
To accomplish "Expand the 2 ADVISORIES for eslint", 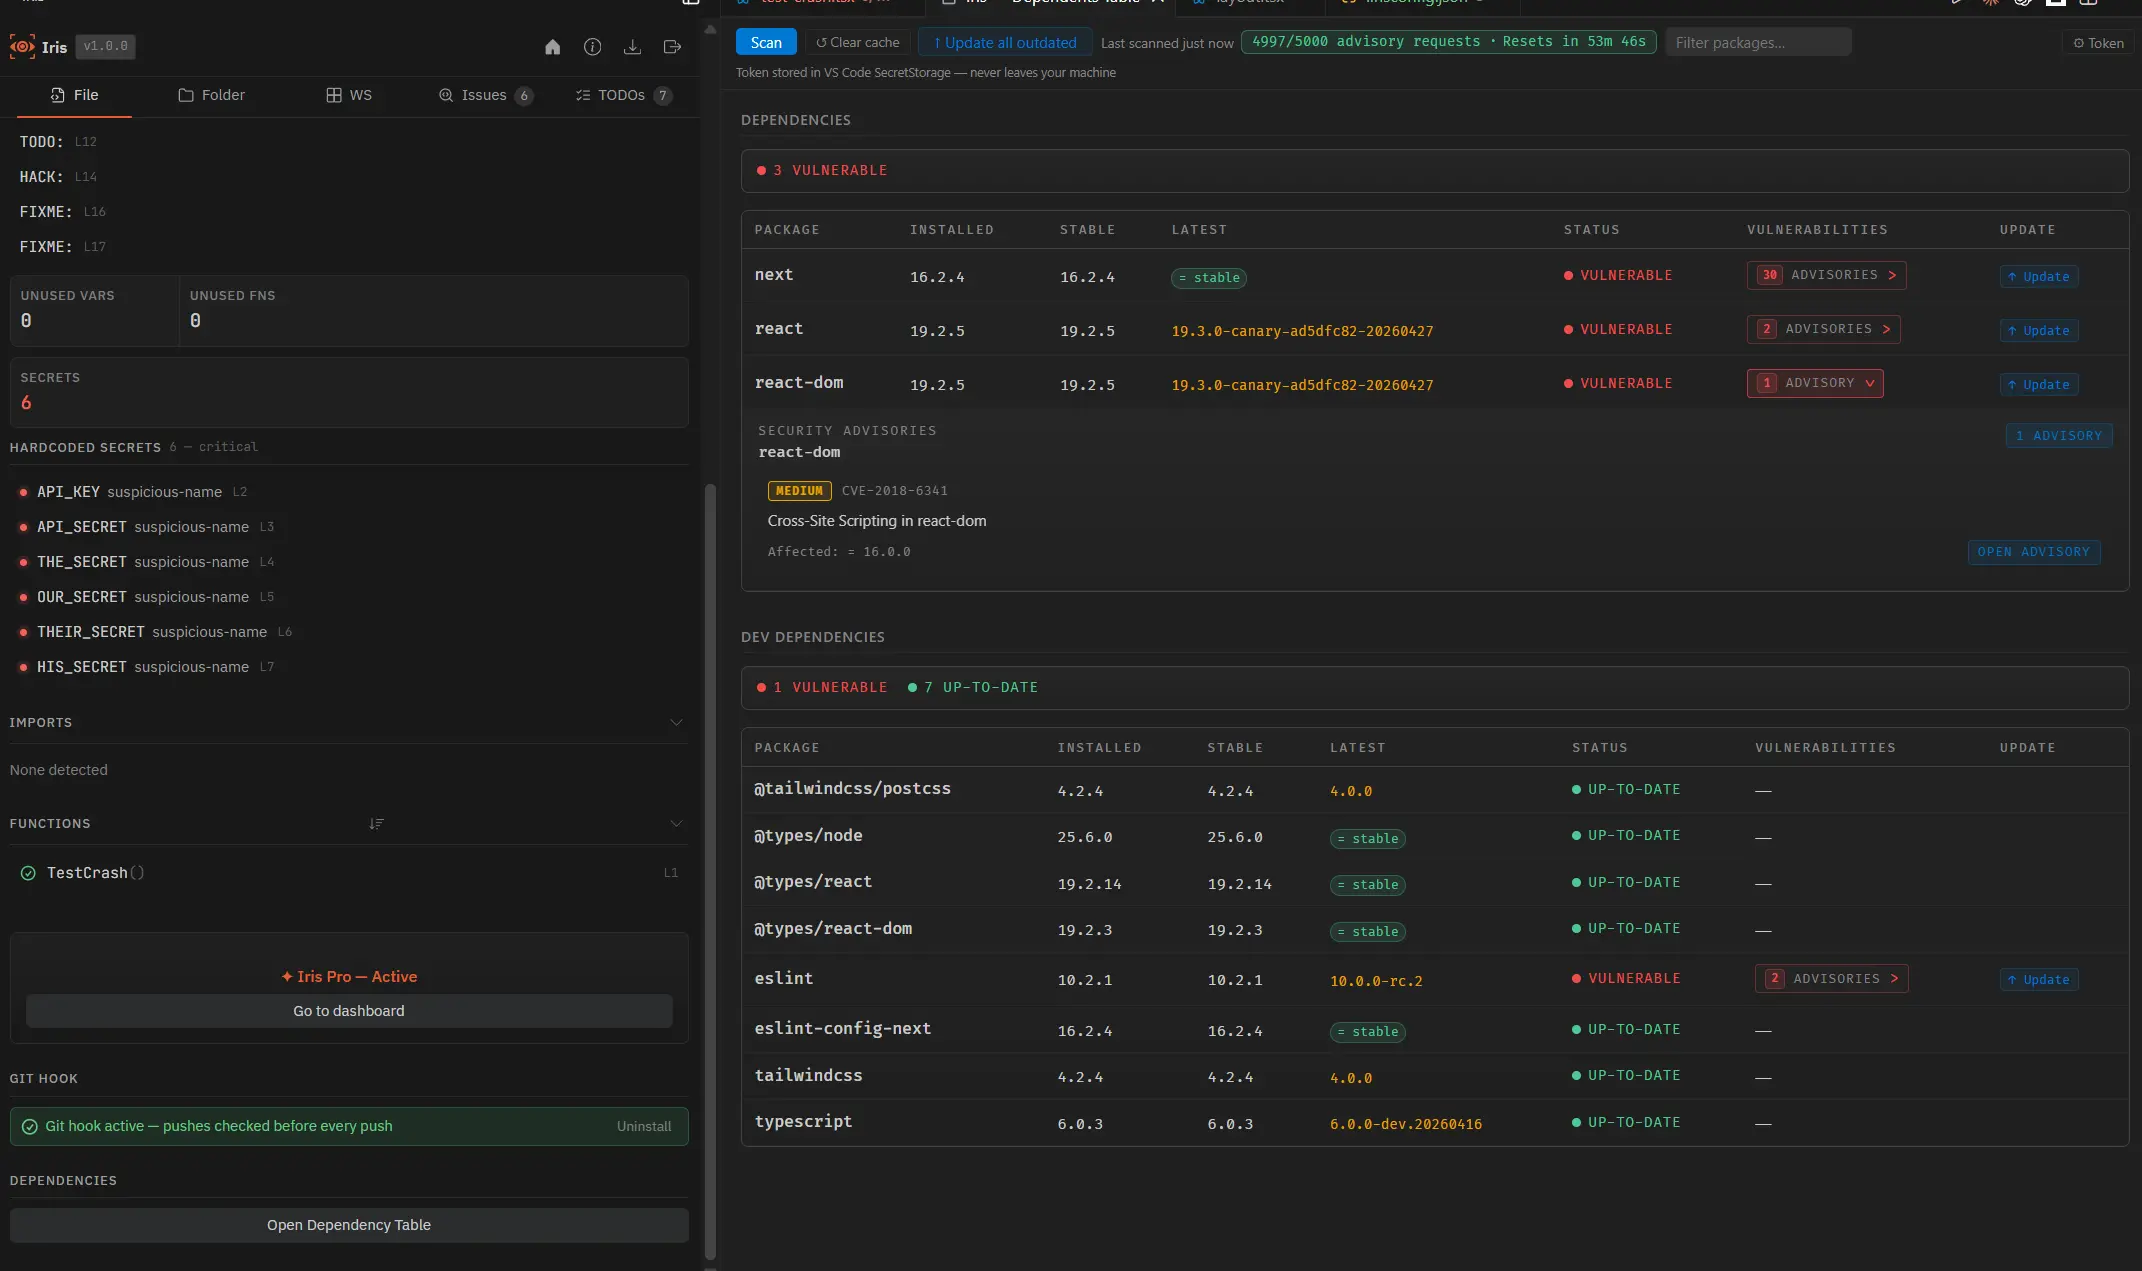I will [1831, 979].
